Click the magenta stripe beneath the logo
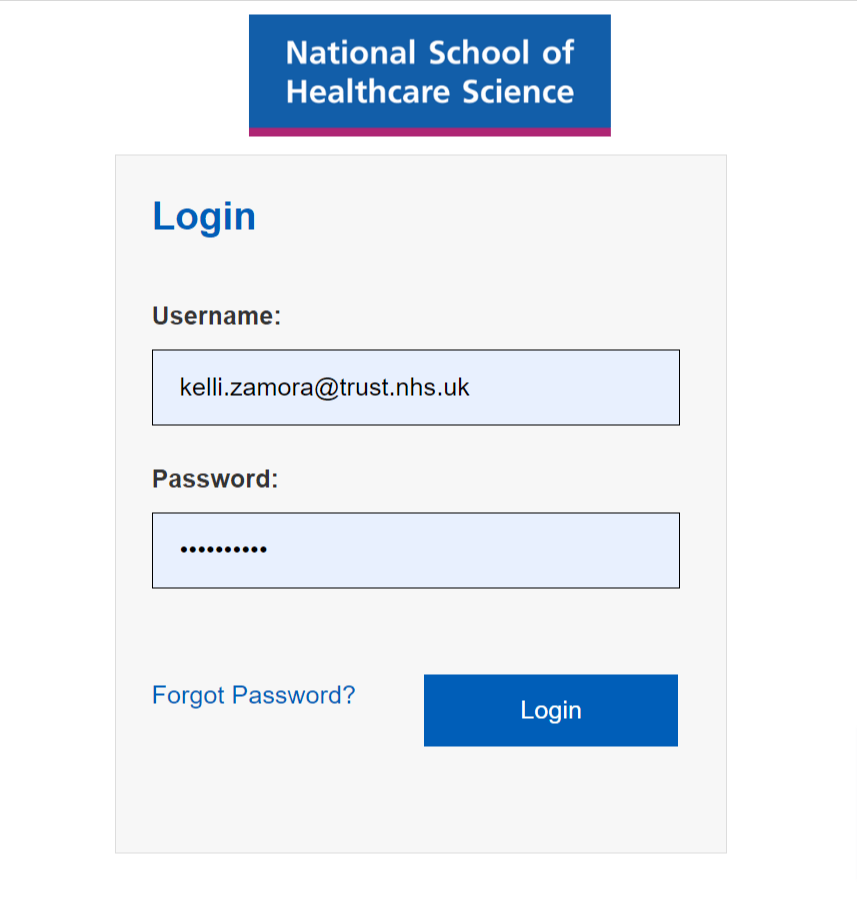Viewport: 857px width, 913px height. [430, 132]
